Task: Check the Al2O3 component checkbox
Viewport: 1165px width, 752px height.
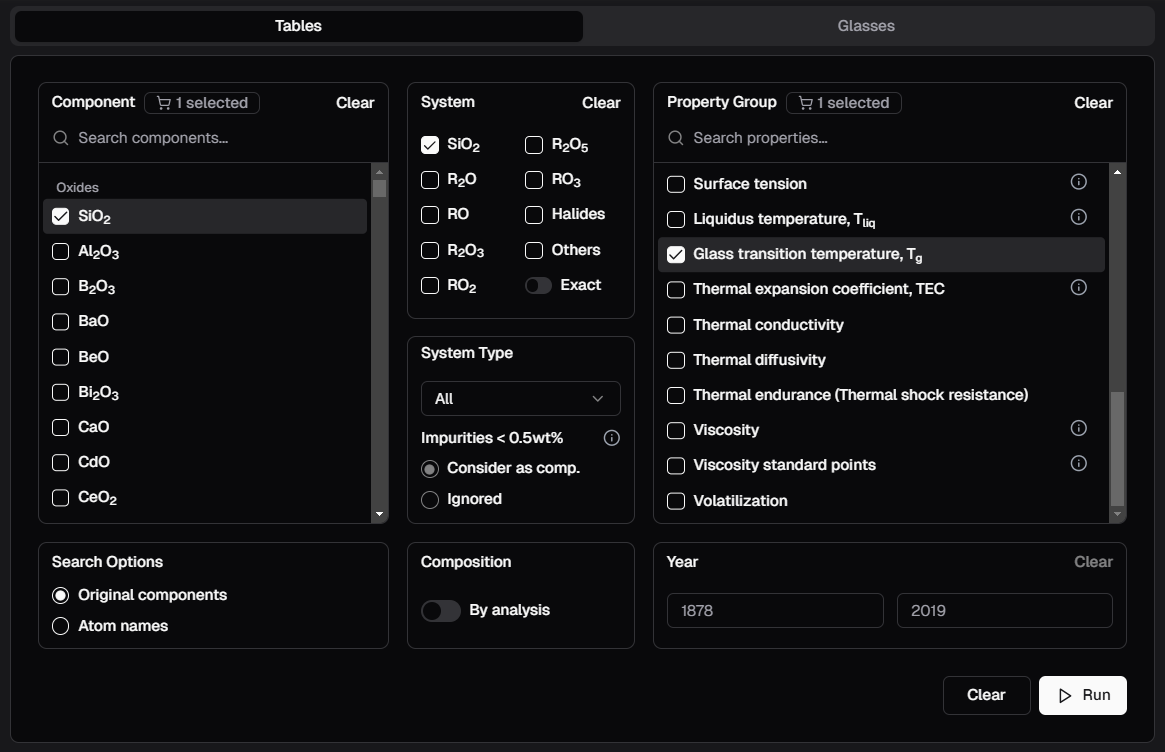Action: pos(61,252)
